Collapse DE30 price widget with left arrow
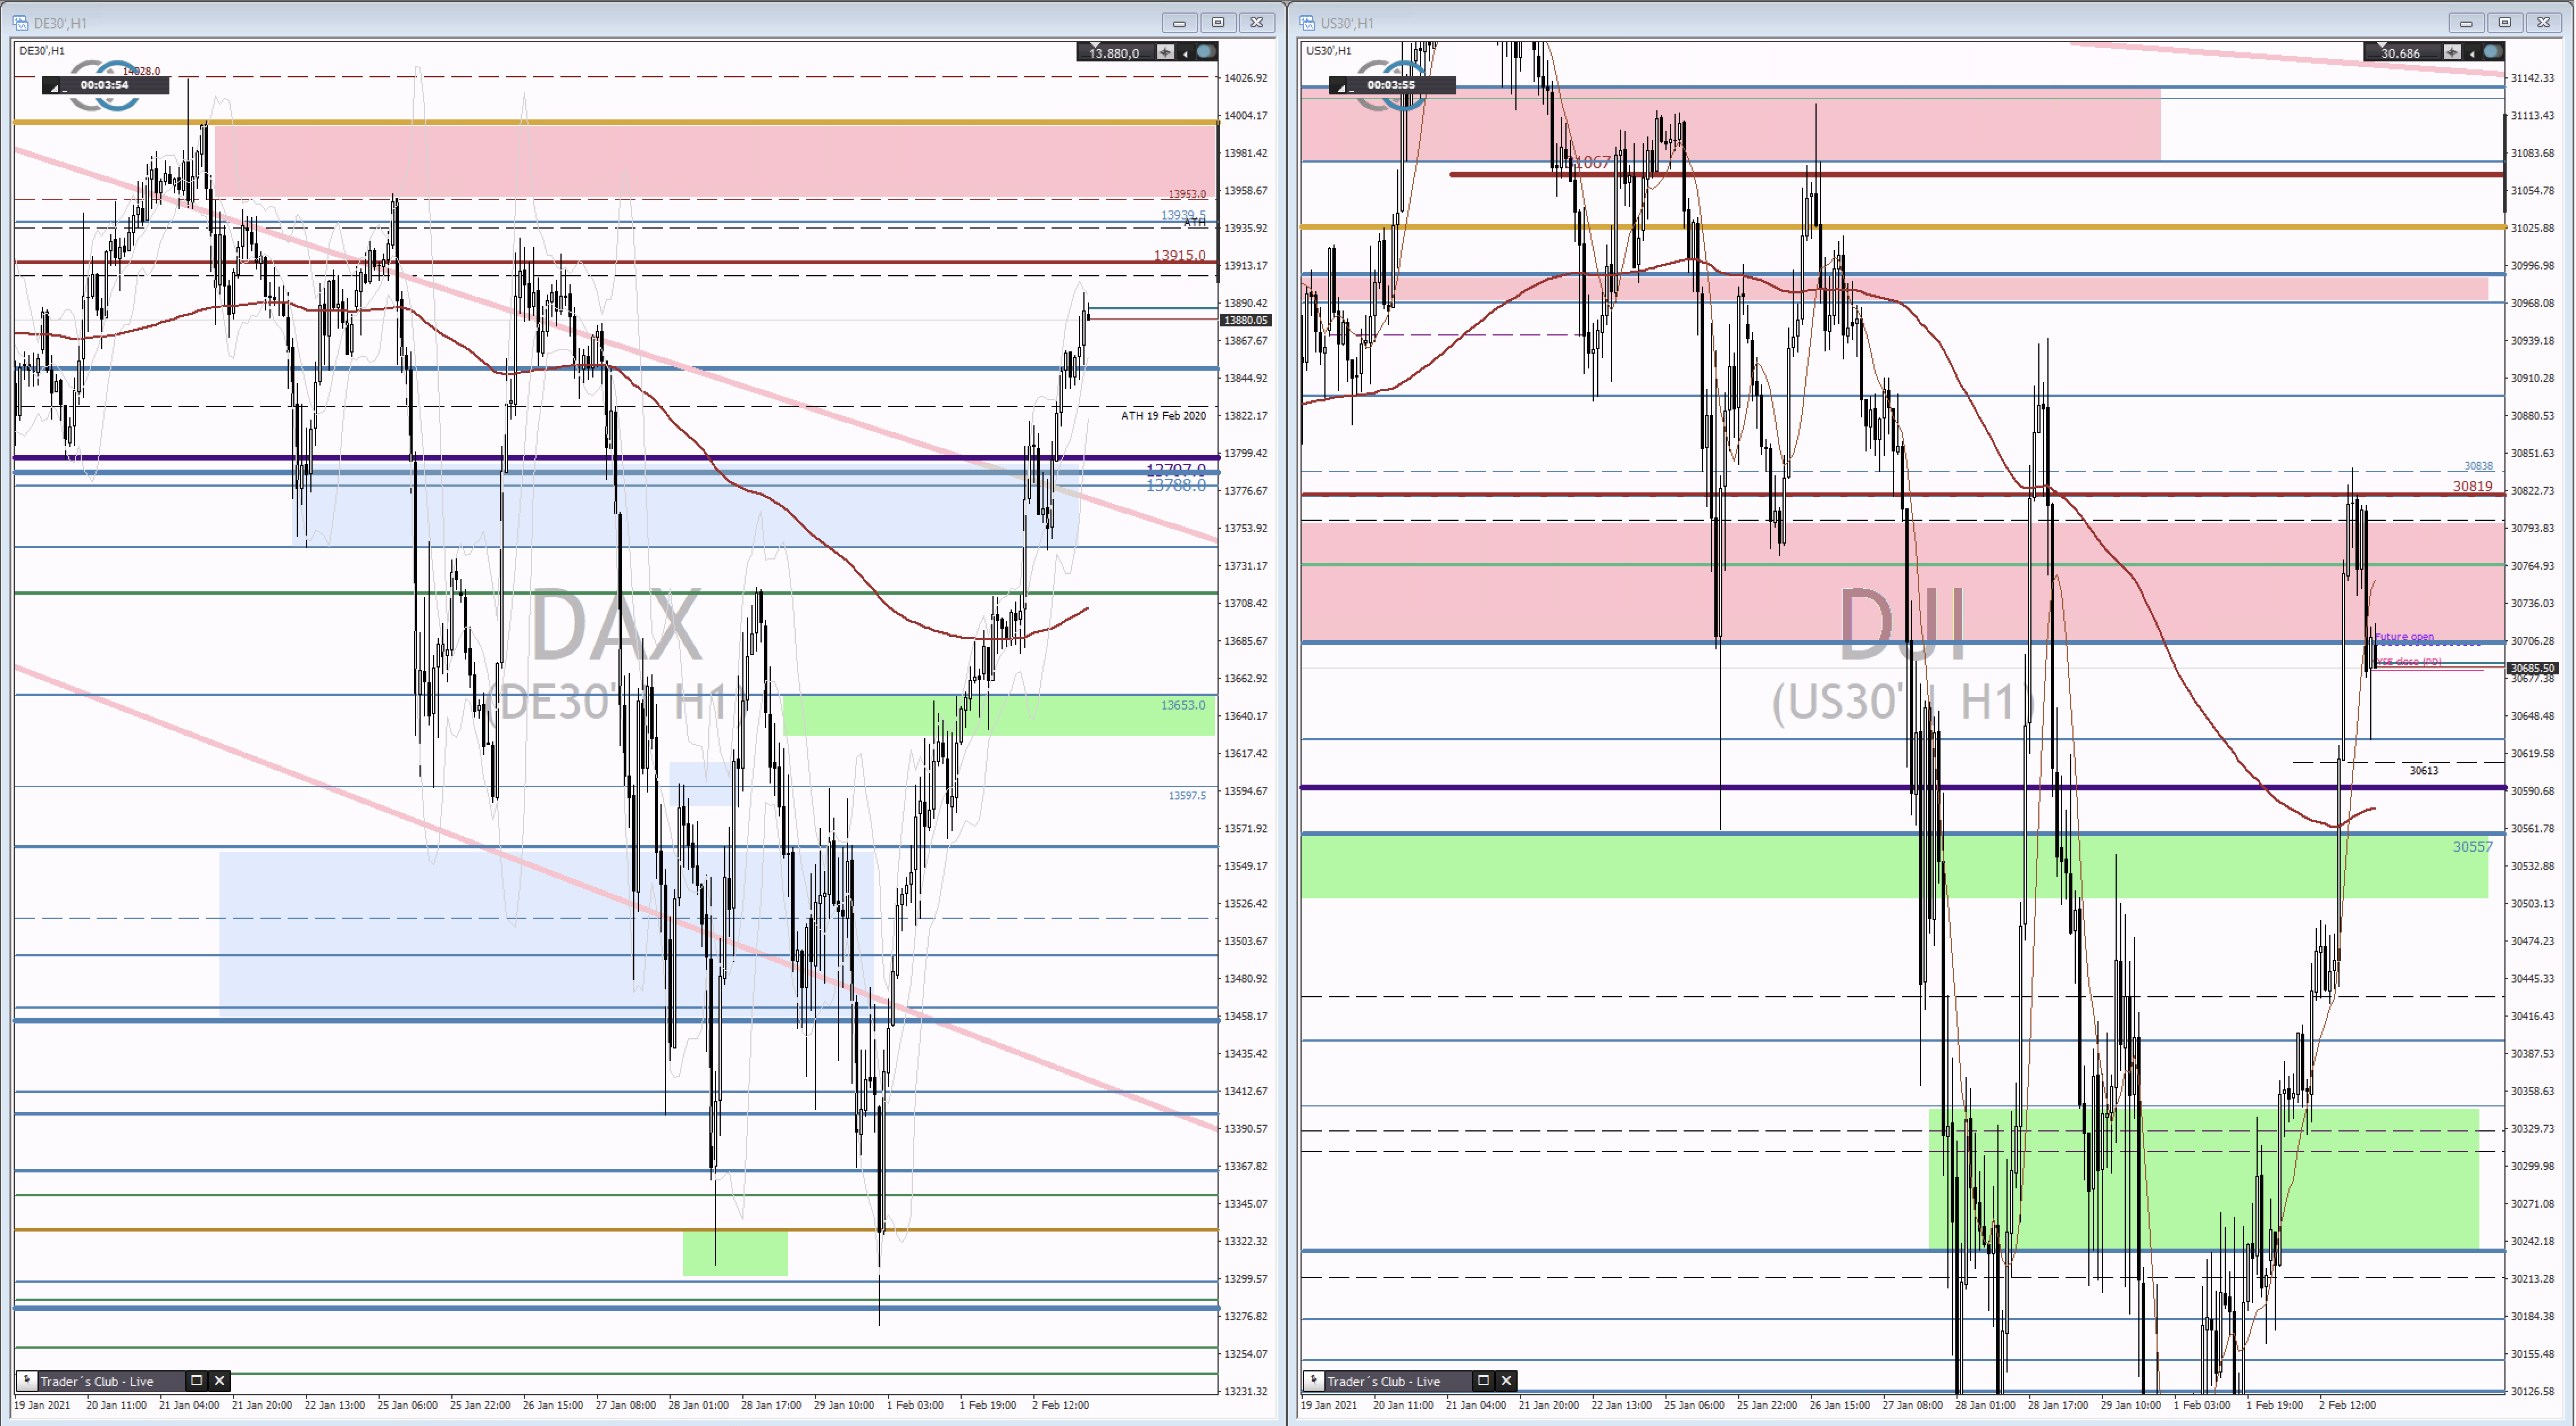Image resolution: width=2576 pixels, height=1426 pixels. [x=1185, y=53]
